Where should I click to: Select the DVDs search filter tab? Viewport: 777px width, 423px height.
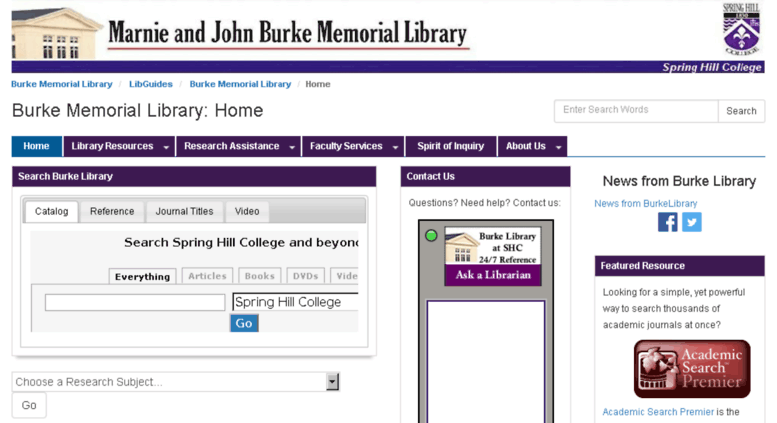[305, 276]
